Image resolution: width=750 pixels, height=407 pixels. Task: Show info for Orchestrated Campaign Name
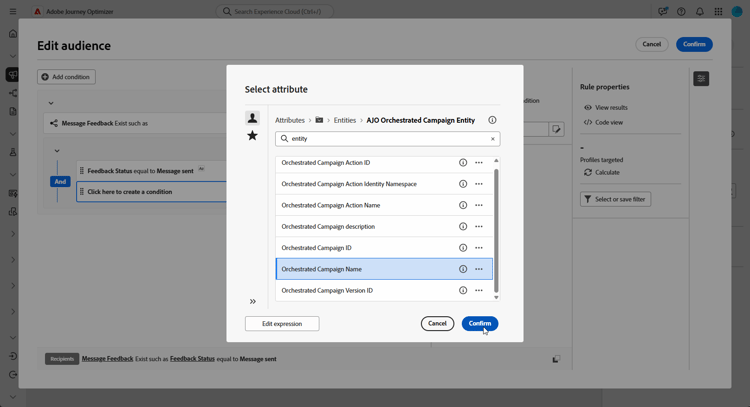tap(463, 269)
